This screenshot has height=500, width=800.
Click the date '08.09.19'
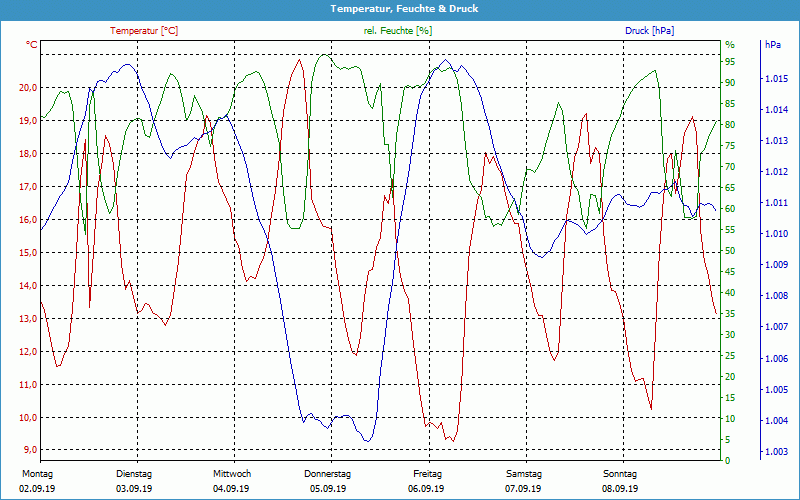tap(619, 489)
